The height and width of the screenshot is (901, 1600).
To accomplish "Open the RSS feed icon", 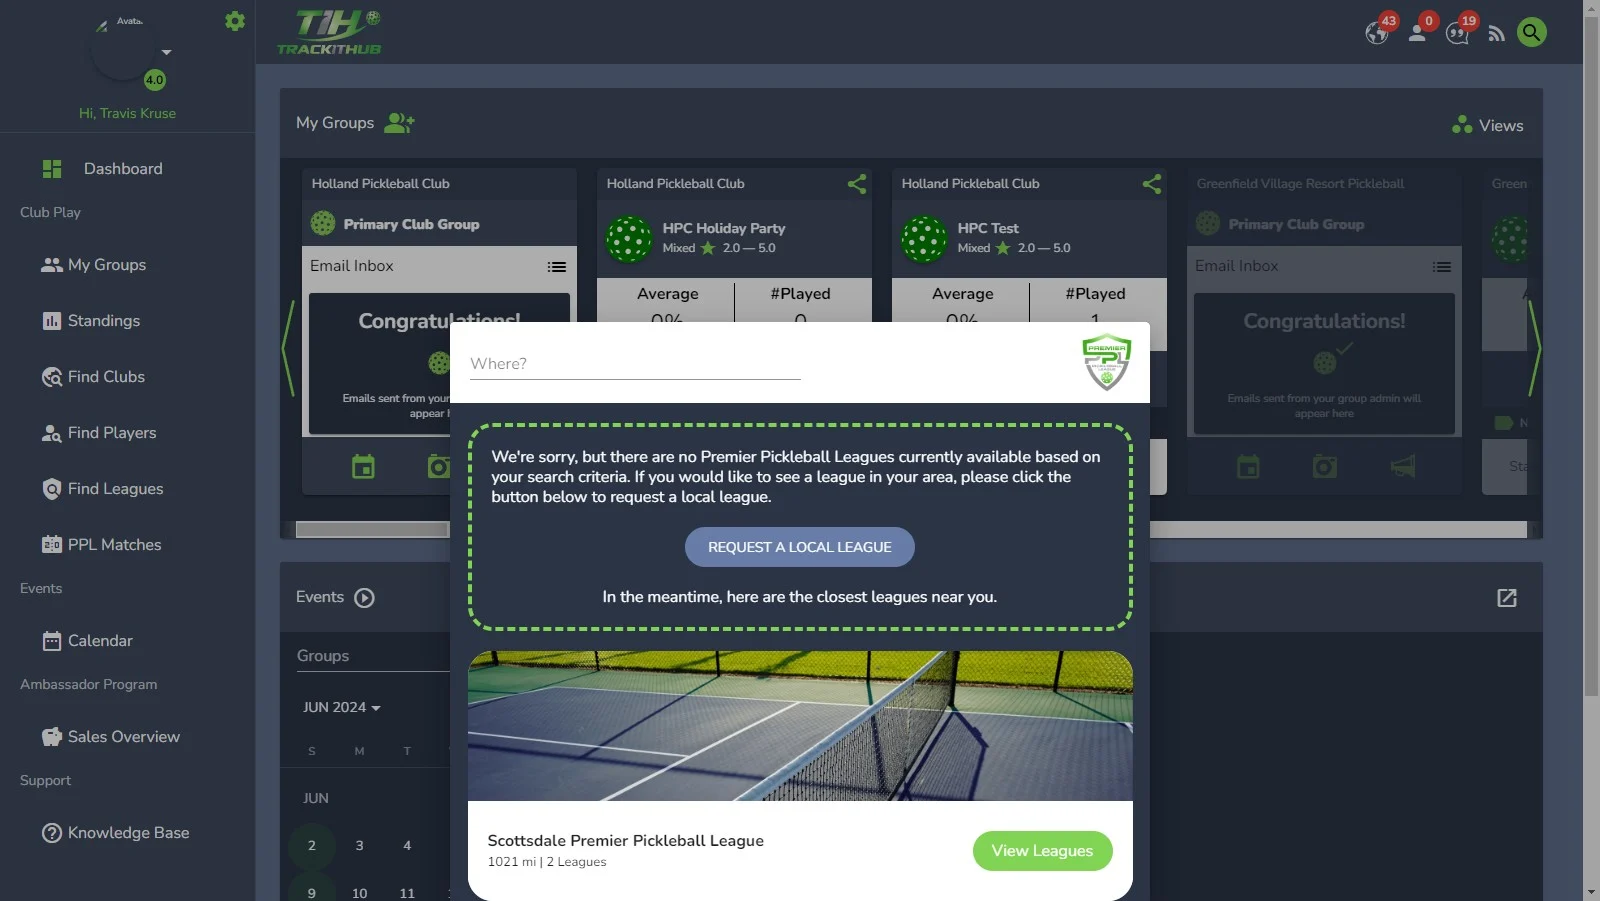I will [1496, 34].
